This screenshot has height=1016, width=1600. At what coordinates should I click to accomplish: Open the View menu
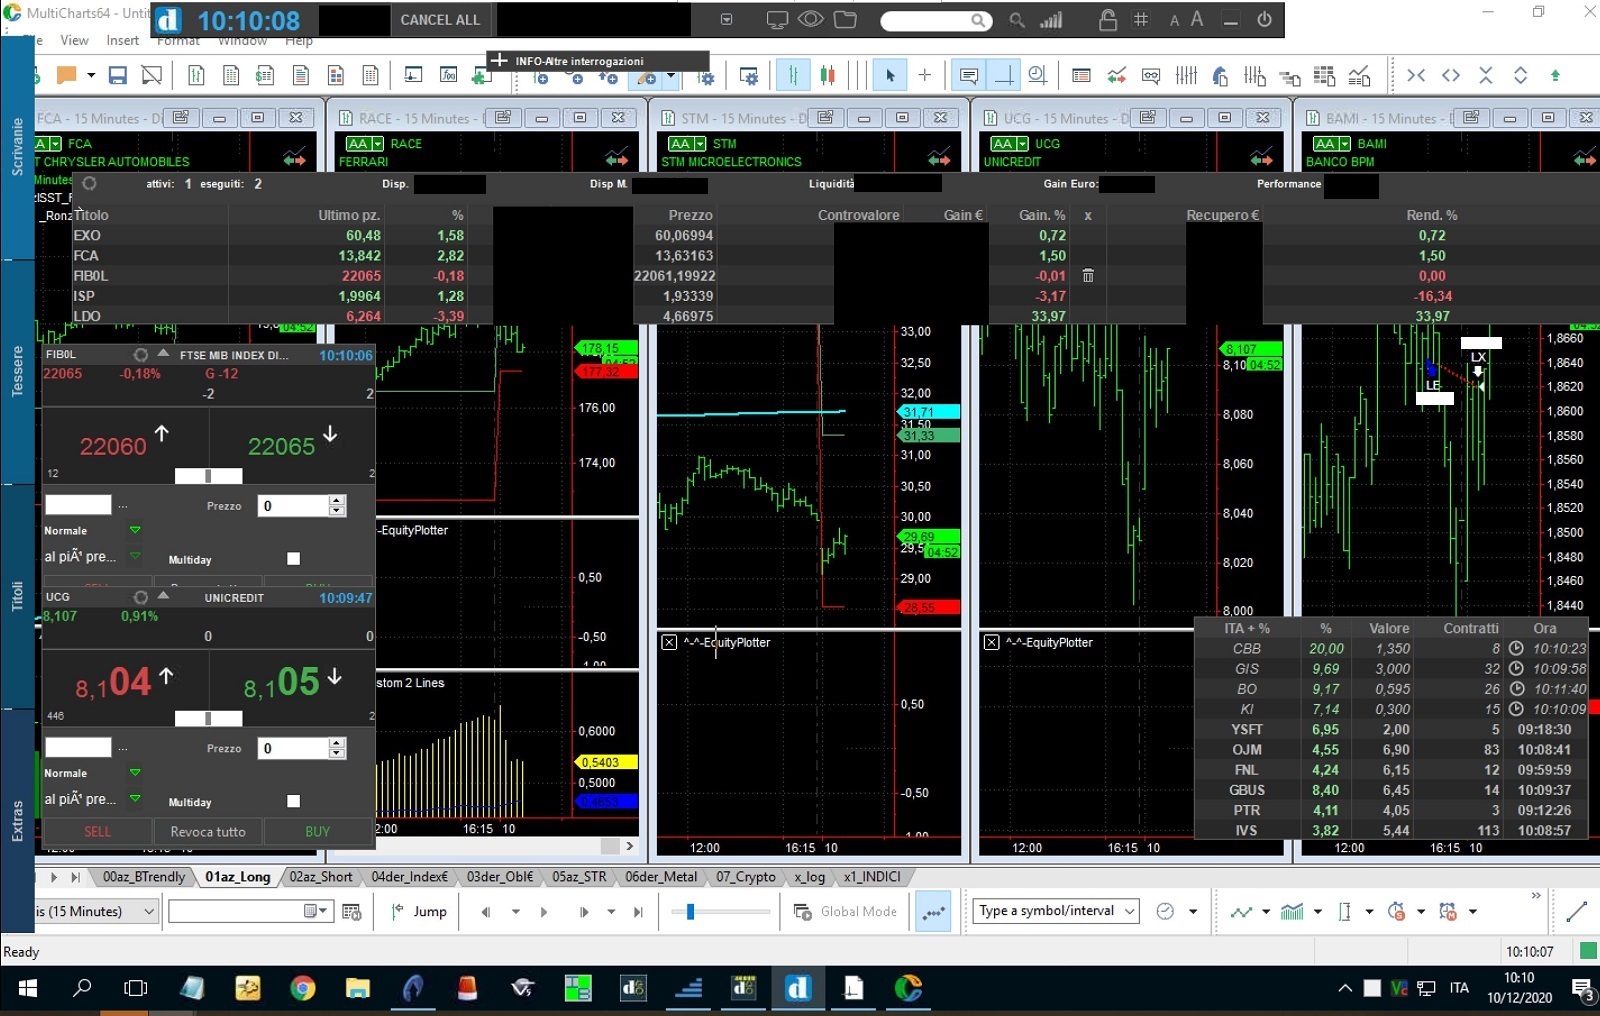click(x=74, y=41)
